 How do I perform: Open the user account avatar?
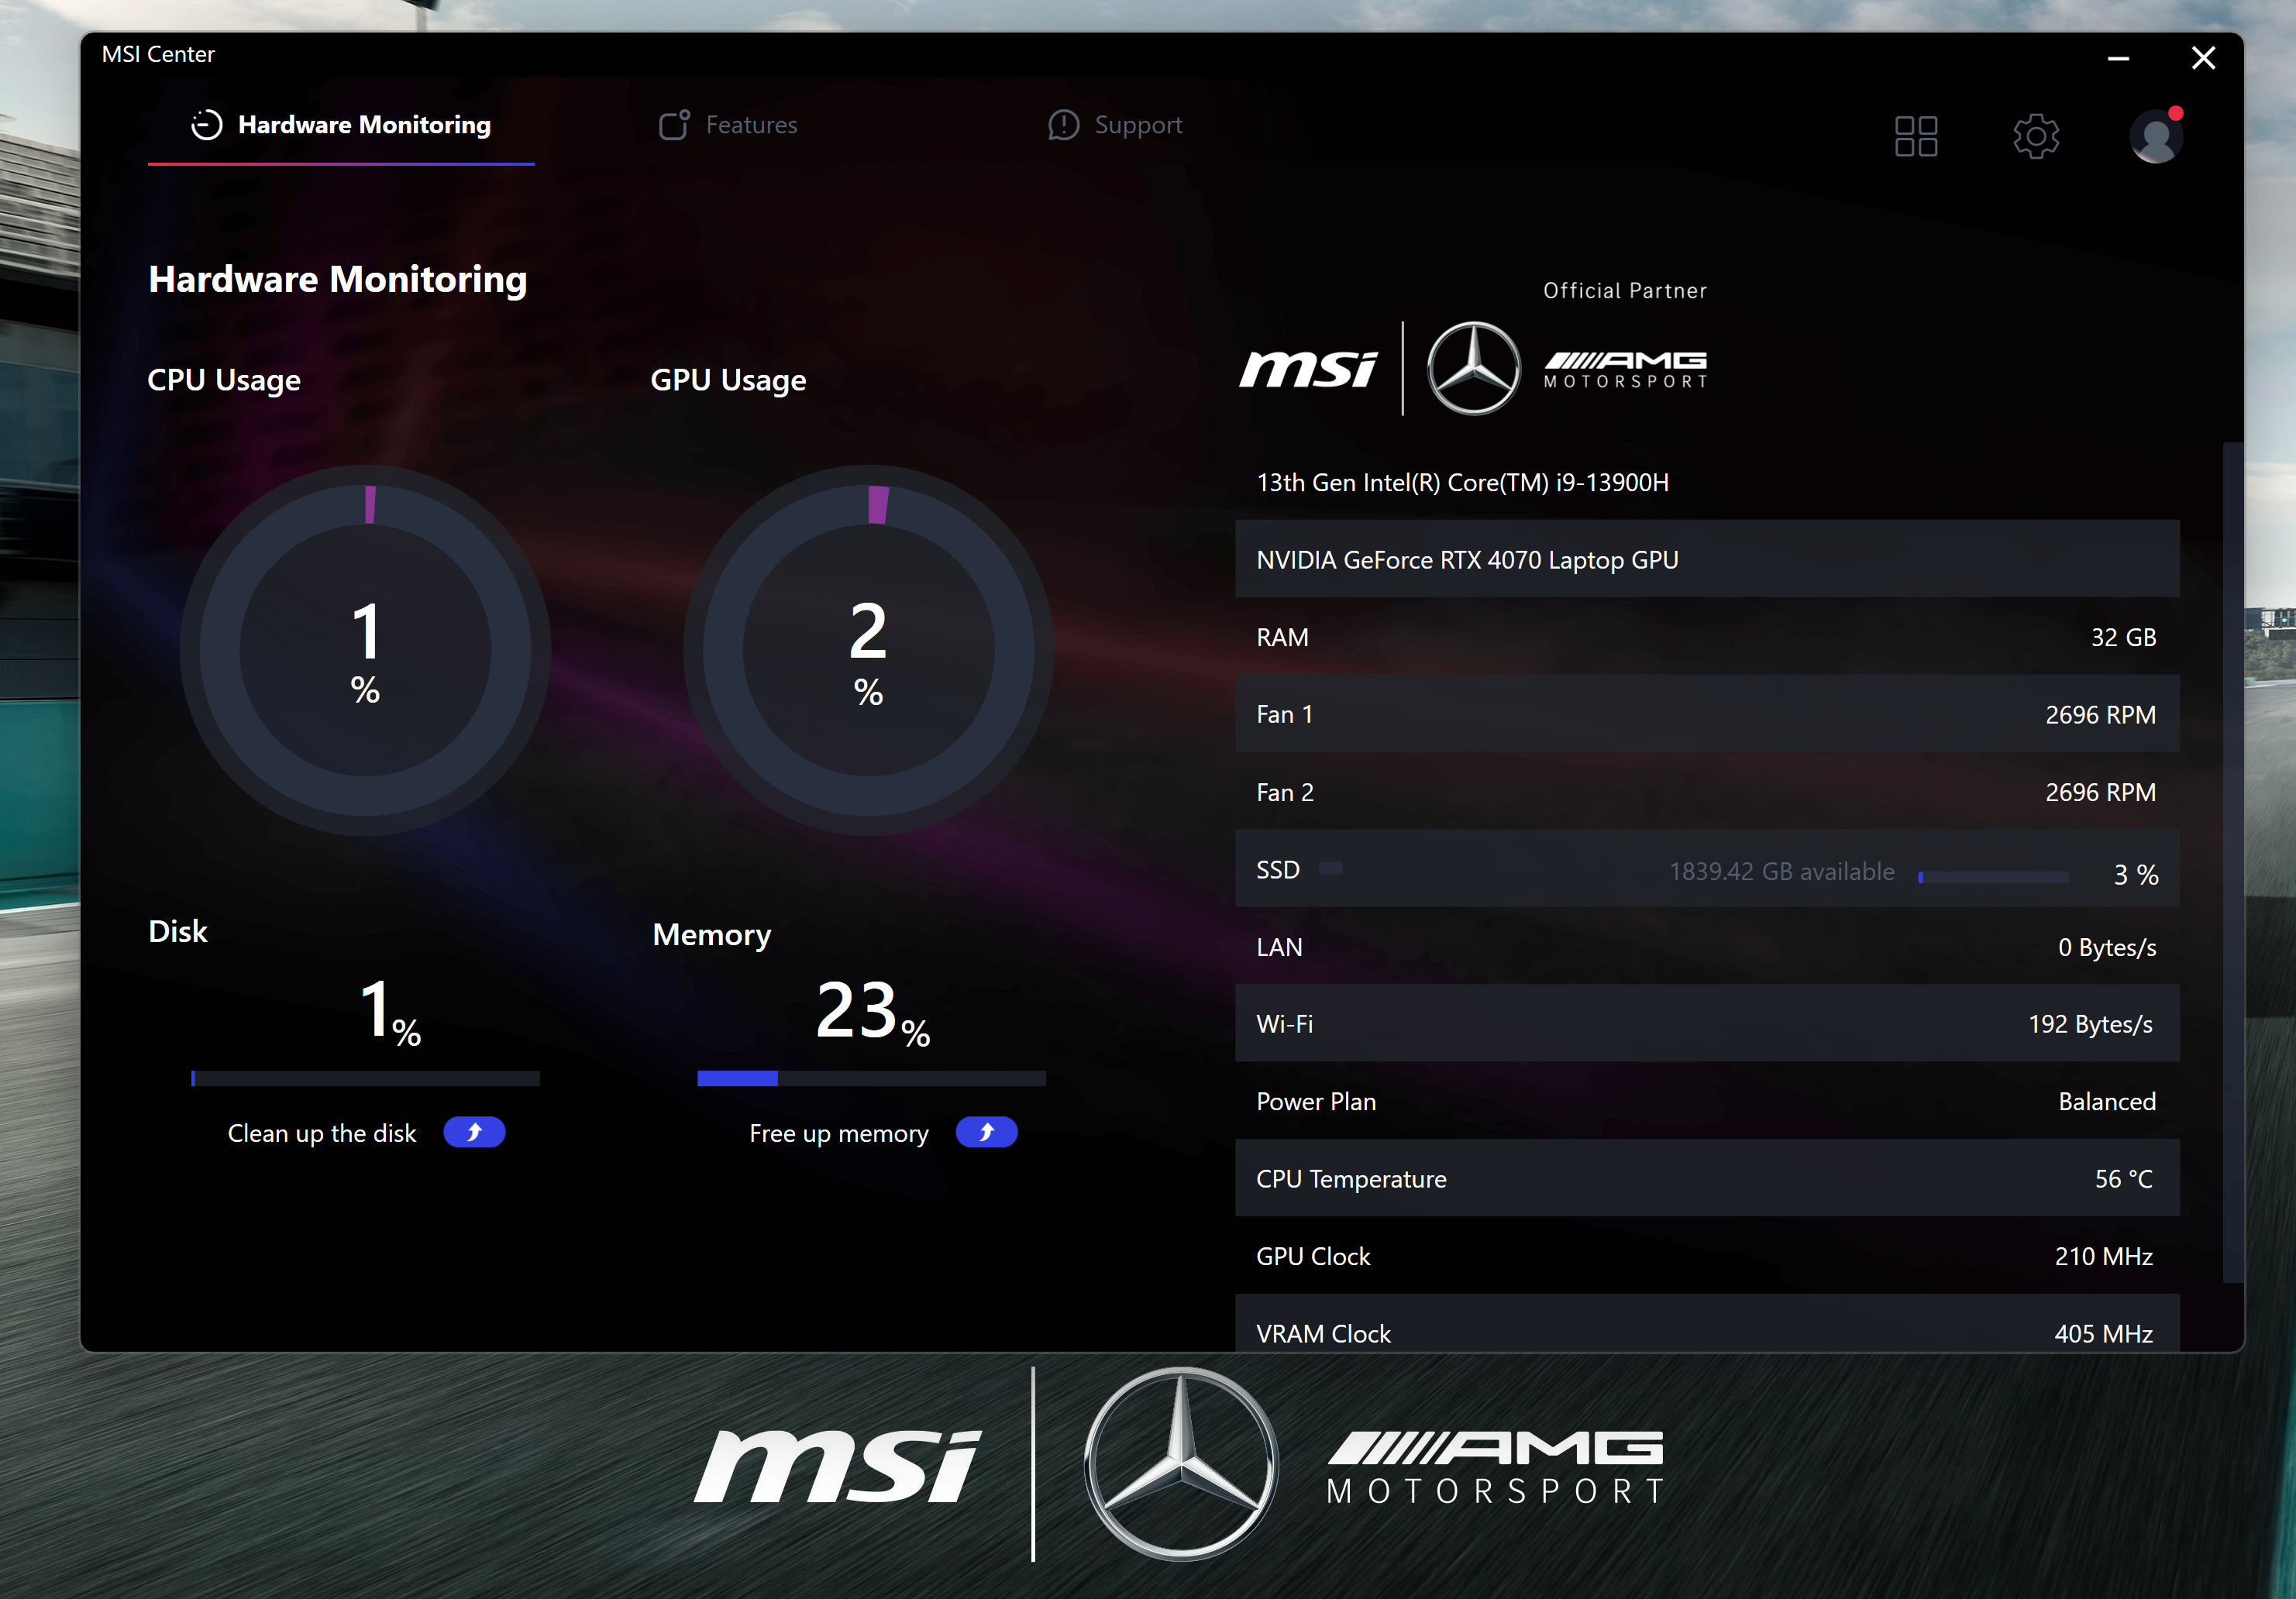(2156, 136)
